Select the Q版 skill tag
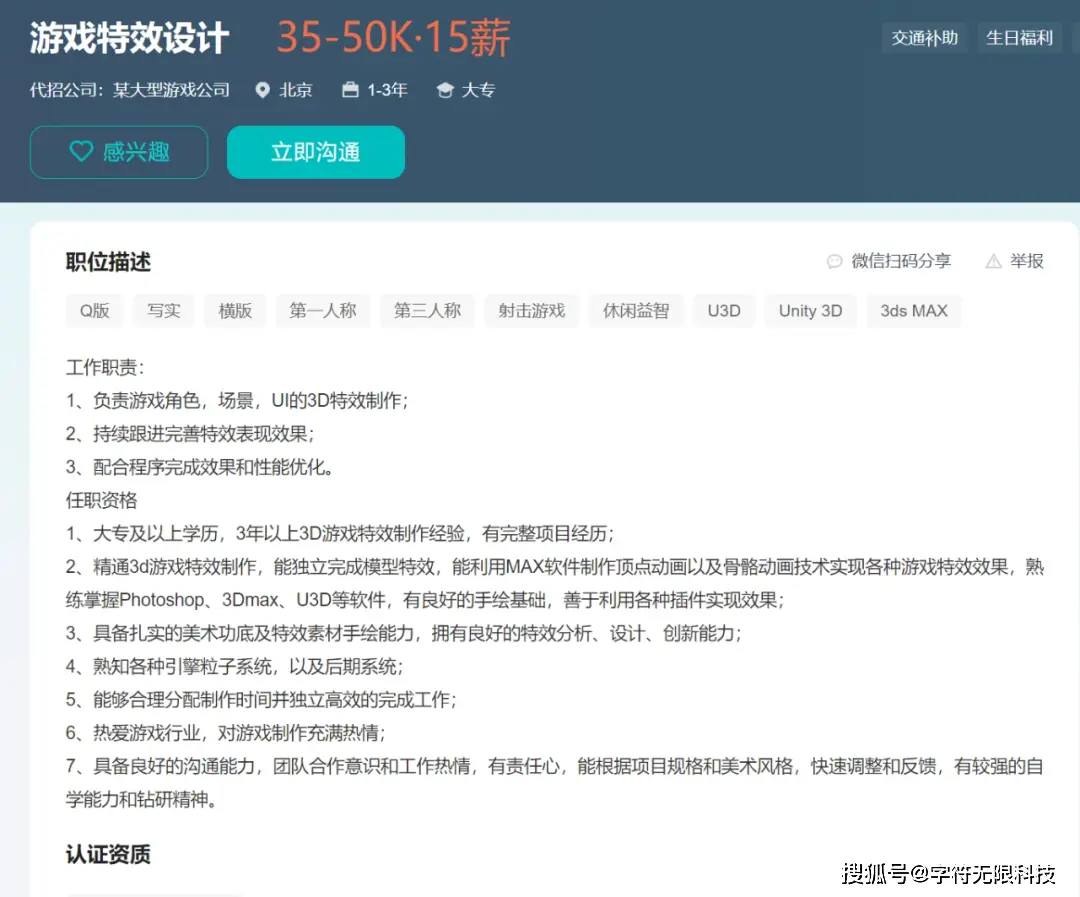Viewport: 1080px width, 897px height. 94,311
